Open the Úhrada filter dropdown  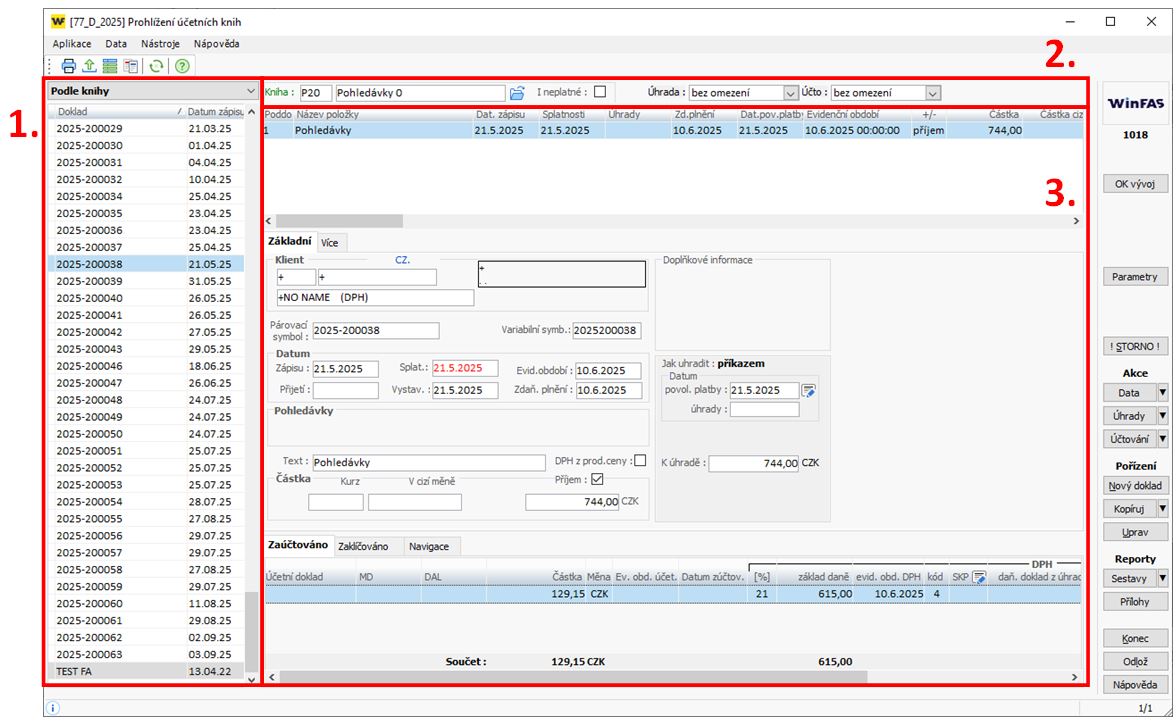790,93
